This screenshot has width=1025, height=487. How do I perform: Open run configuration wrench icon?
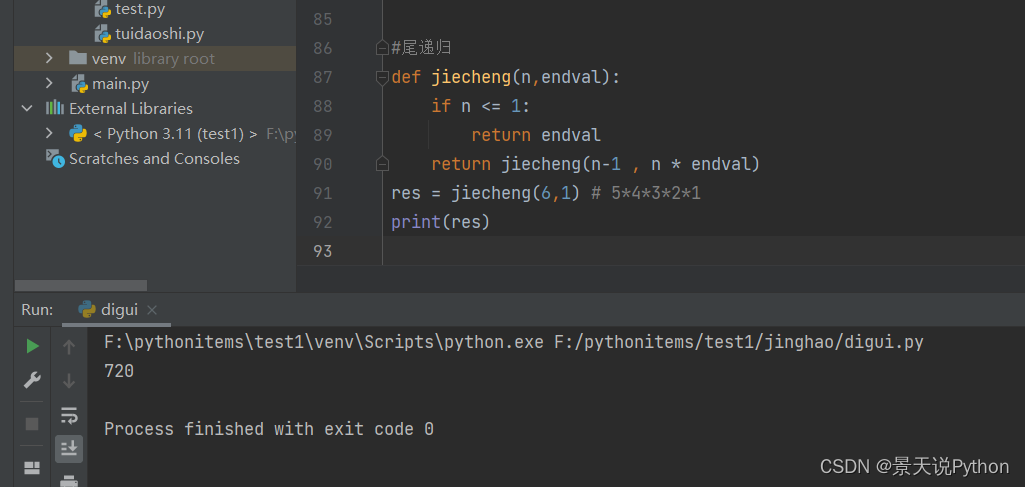32,380
